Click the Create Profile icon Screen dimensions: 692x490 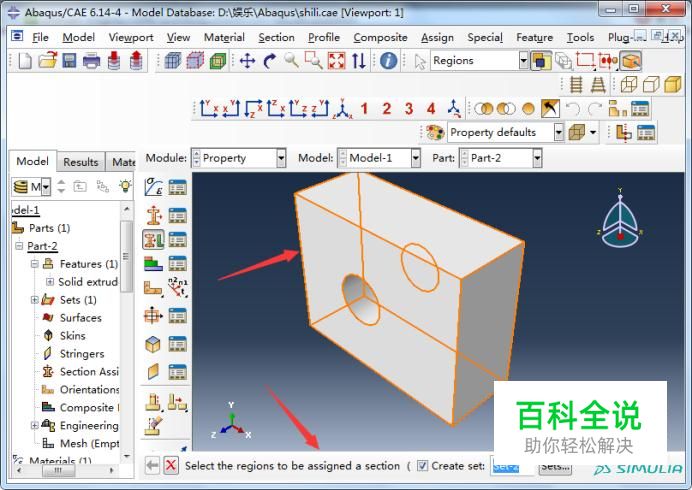click(154, 316)
